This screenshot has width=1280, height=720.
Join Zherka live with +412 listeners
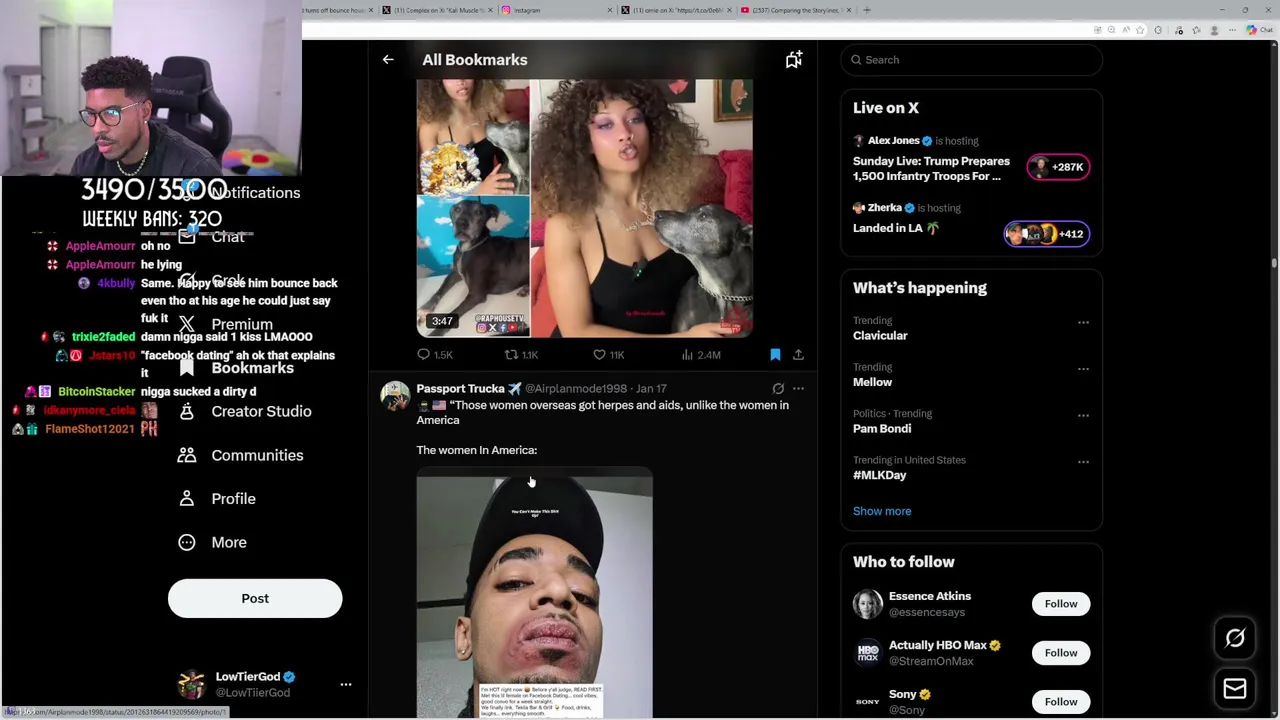pyautogui.click(x=1046, y=234)
